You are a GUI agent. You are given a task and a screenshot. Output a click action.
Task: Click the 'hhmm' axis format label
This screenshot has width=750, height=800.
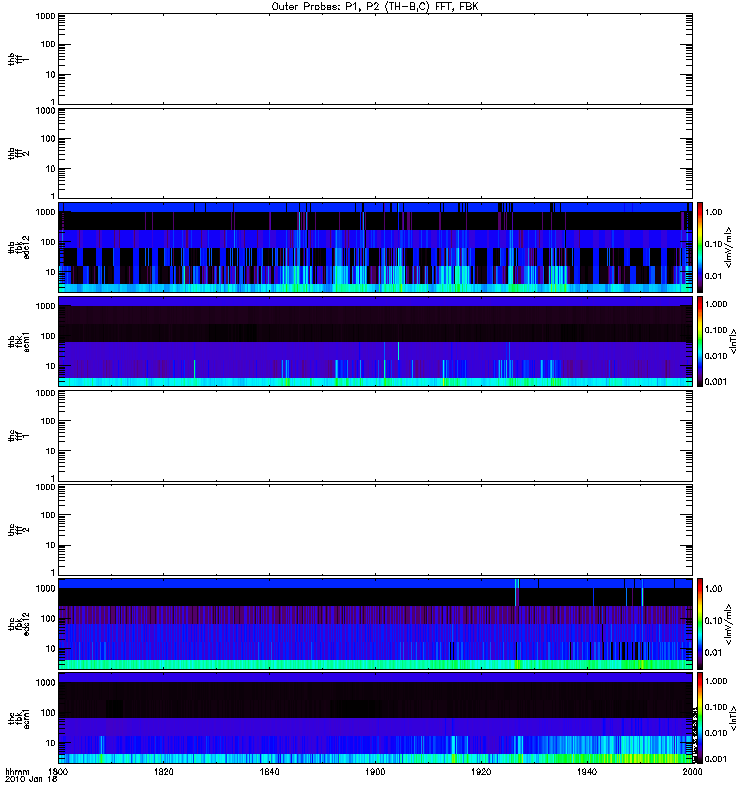click(17, 772)
